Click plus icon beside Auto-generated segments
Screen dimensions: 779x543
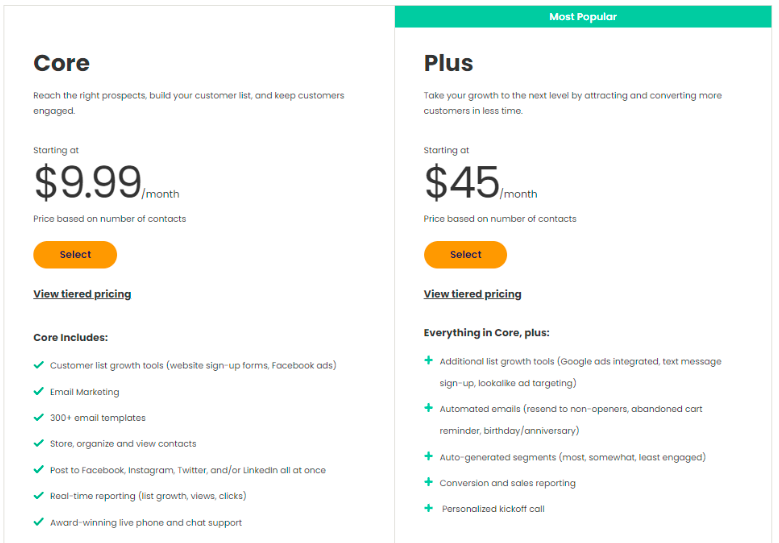pos(429,457)
